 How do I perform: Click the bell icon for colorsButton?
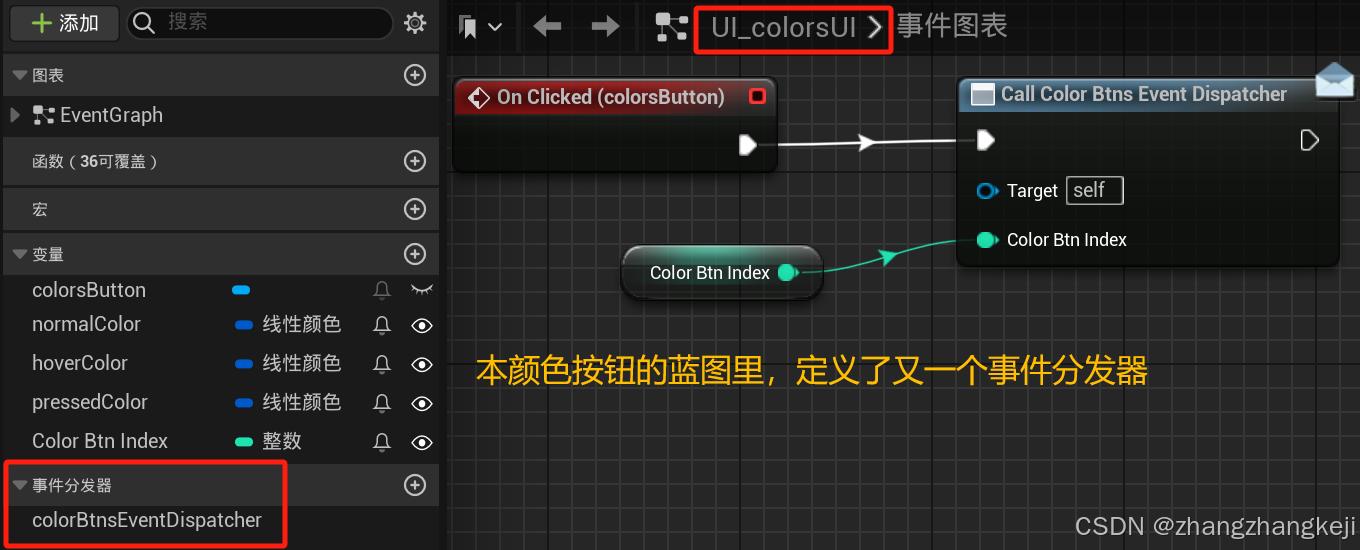[382, 290]
